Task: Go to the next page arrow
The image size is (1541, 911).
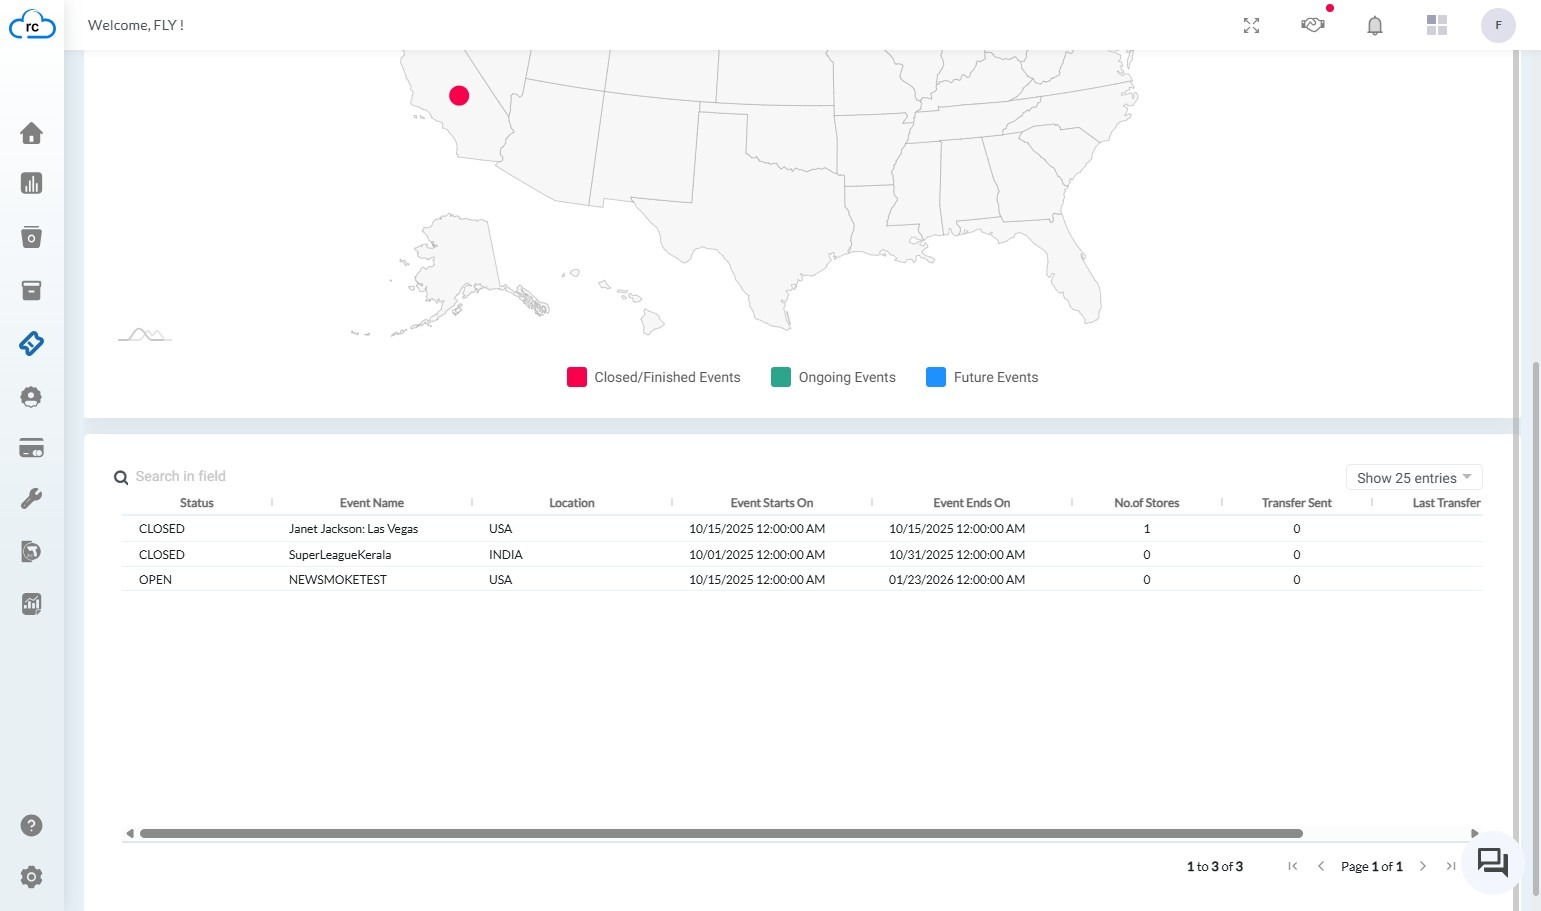Action: click(1423, 866)
